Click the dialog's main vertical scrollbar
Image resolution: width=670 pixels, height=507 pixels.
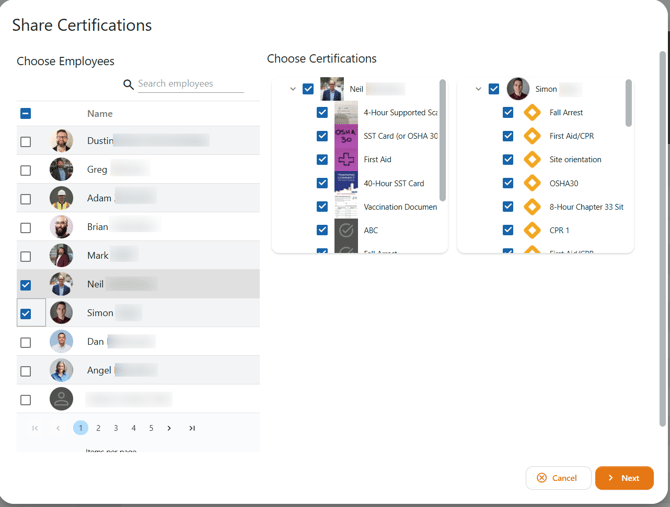(x=663, y=239)
